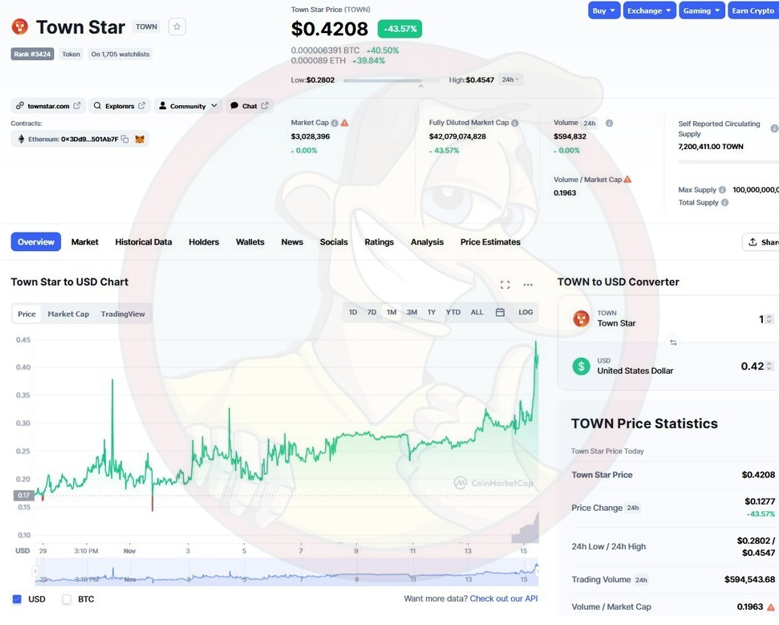Screen dimensions: 779x625
Task: Swap converter currencies arrows icon
Action: [x=673, y=343]
